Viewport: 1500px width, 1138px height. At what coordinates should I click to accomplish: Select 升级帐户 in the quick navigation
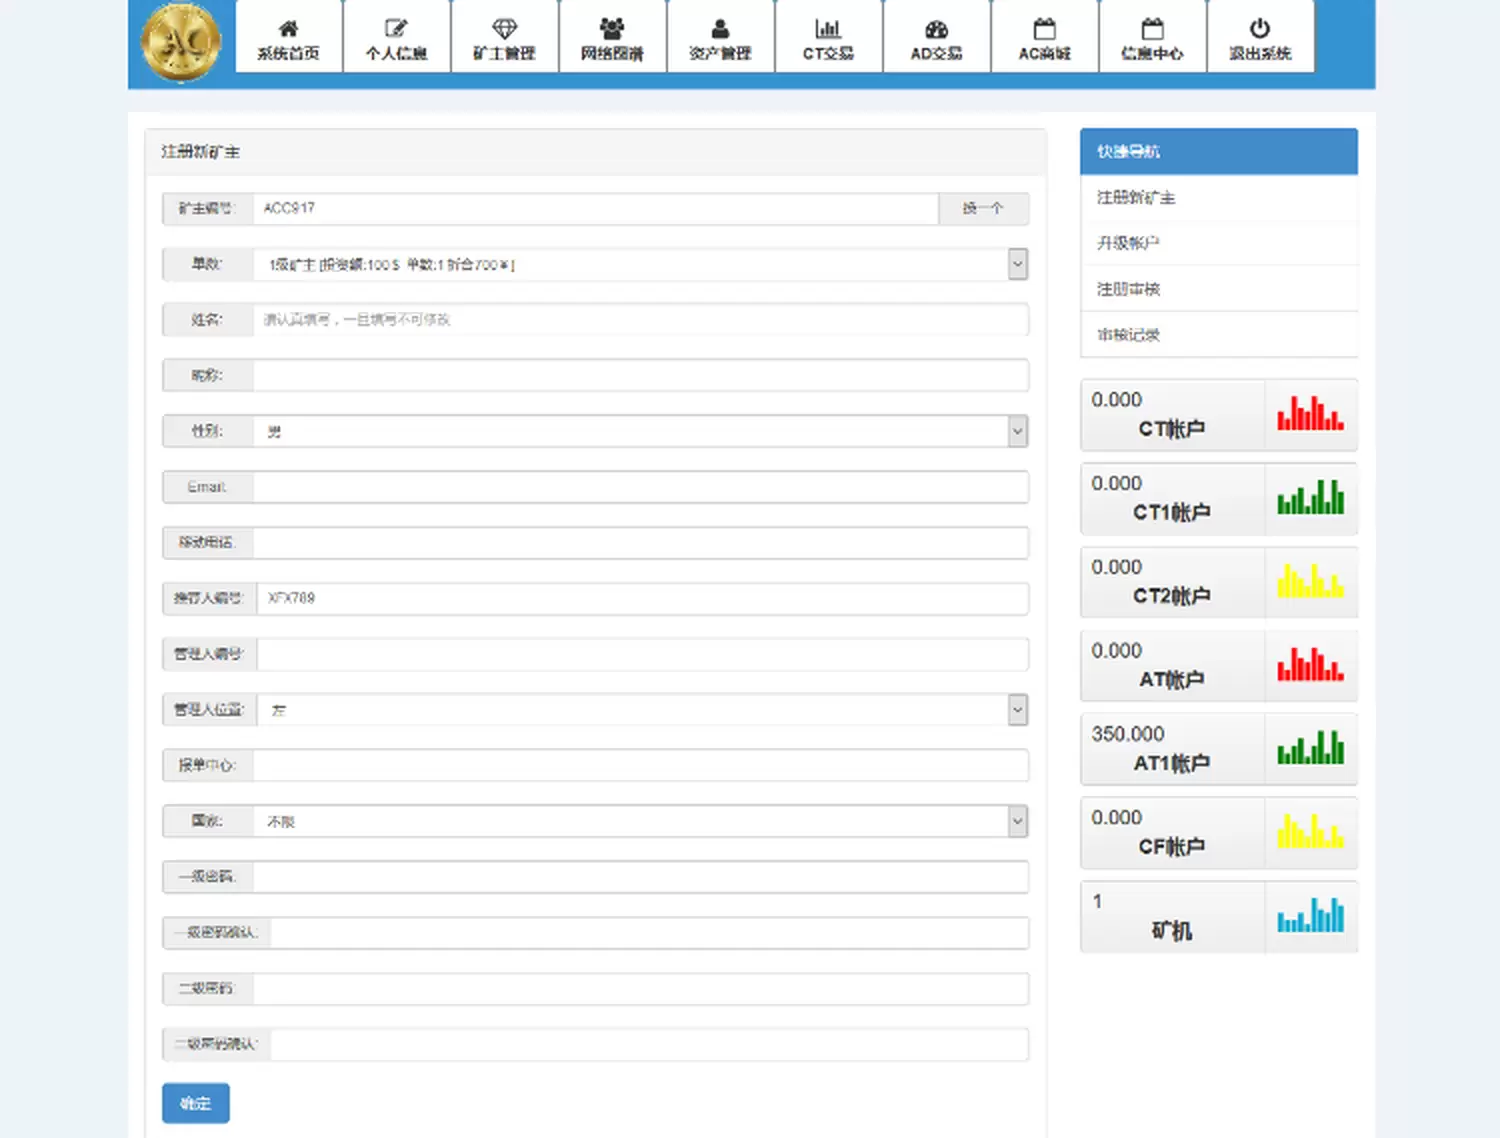[1128, 243]
